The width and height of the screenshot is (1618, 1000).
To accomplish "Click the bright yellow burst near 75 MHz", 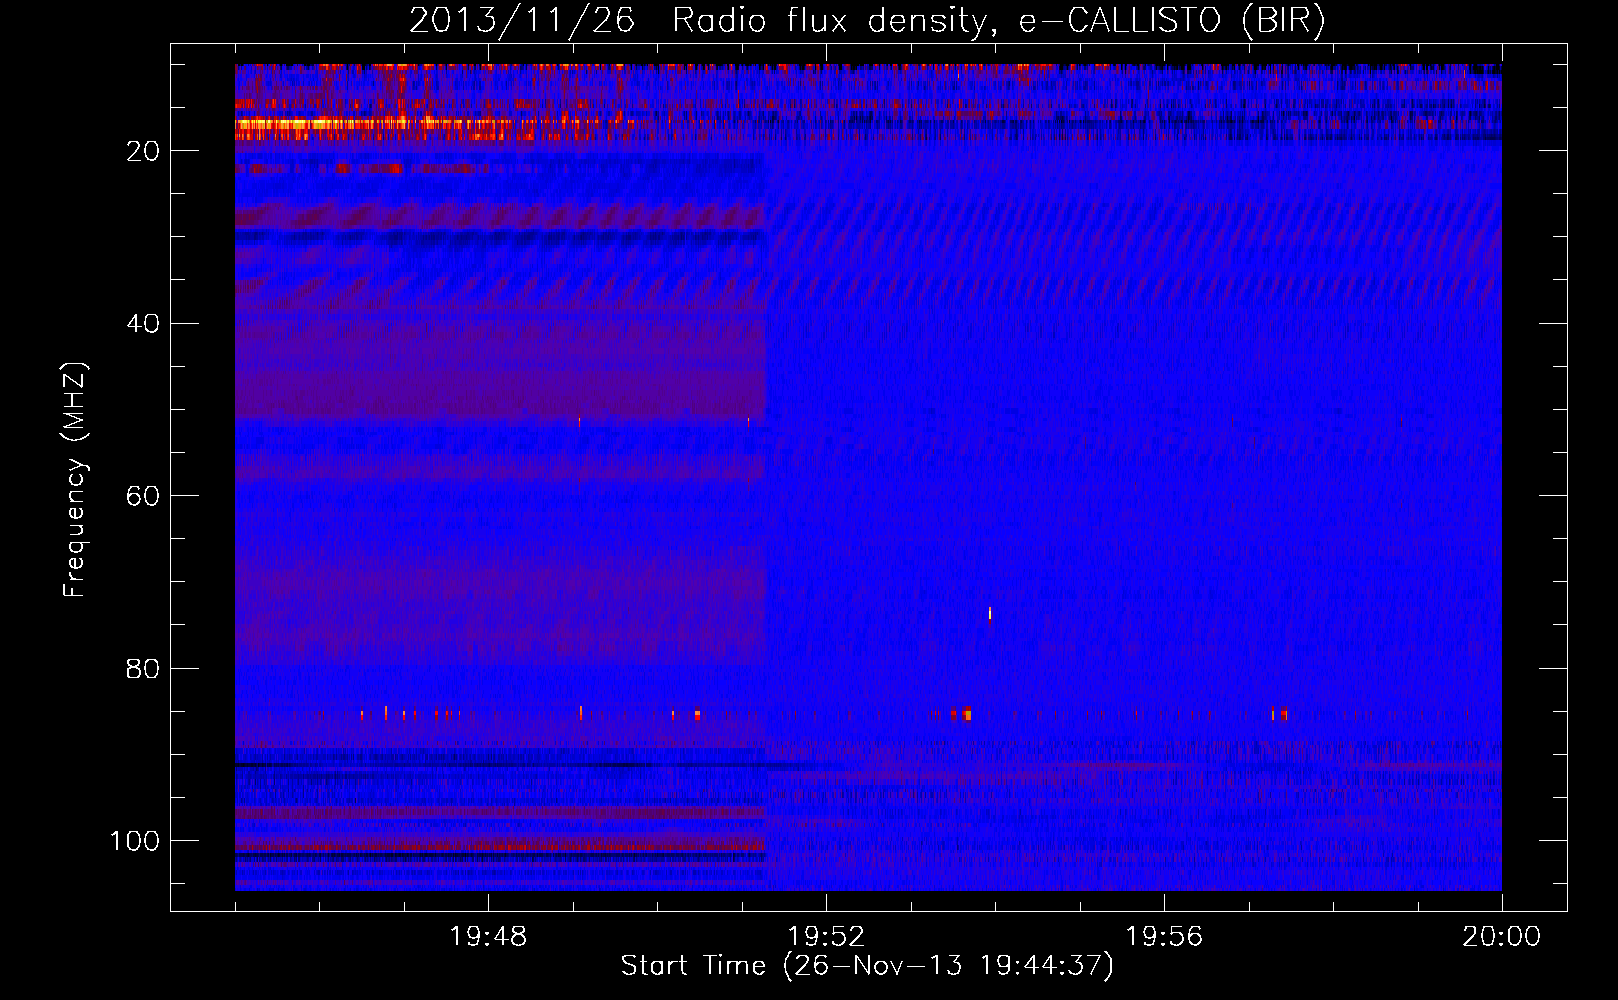I will click(x=990, y=614).
